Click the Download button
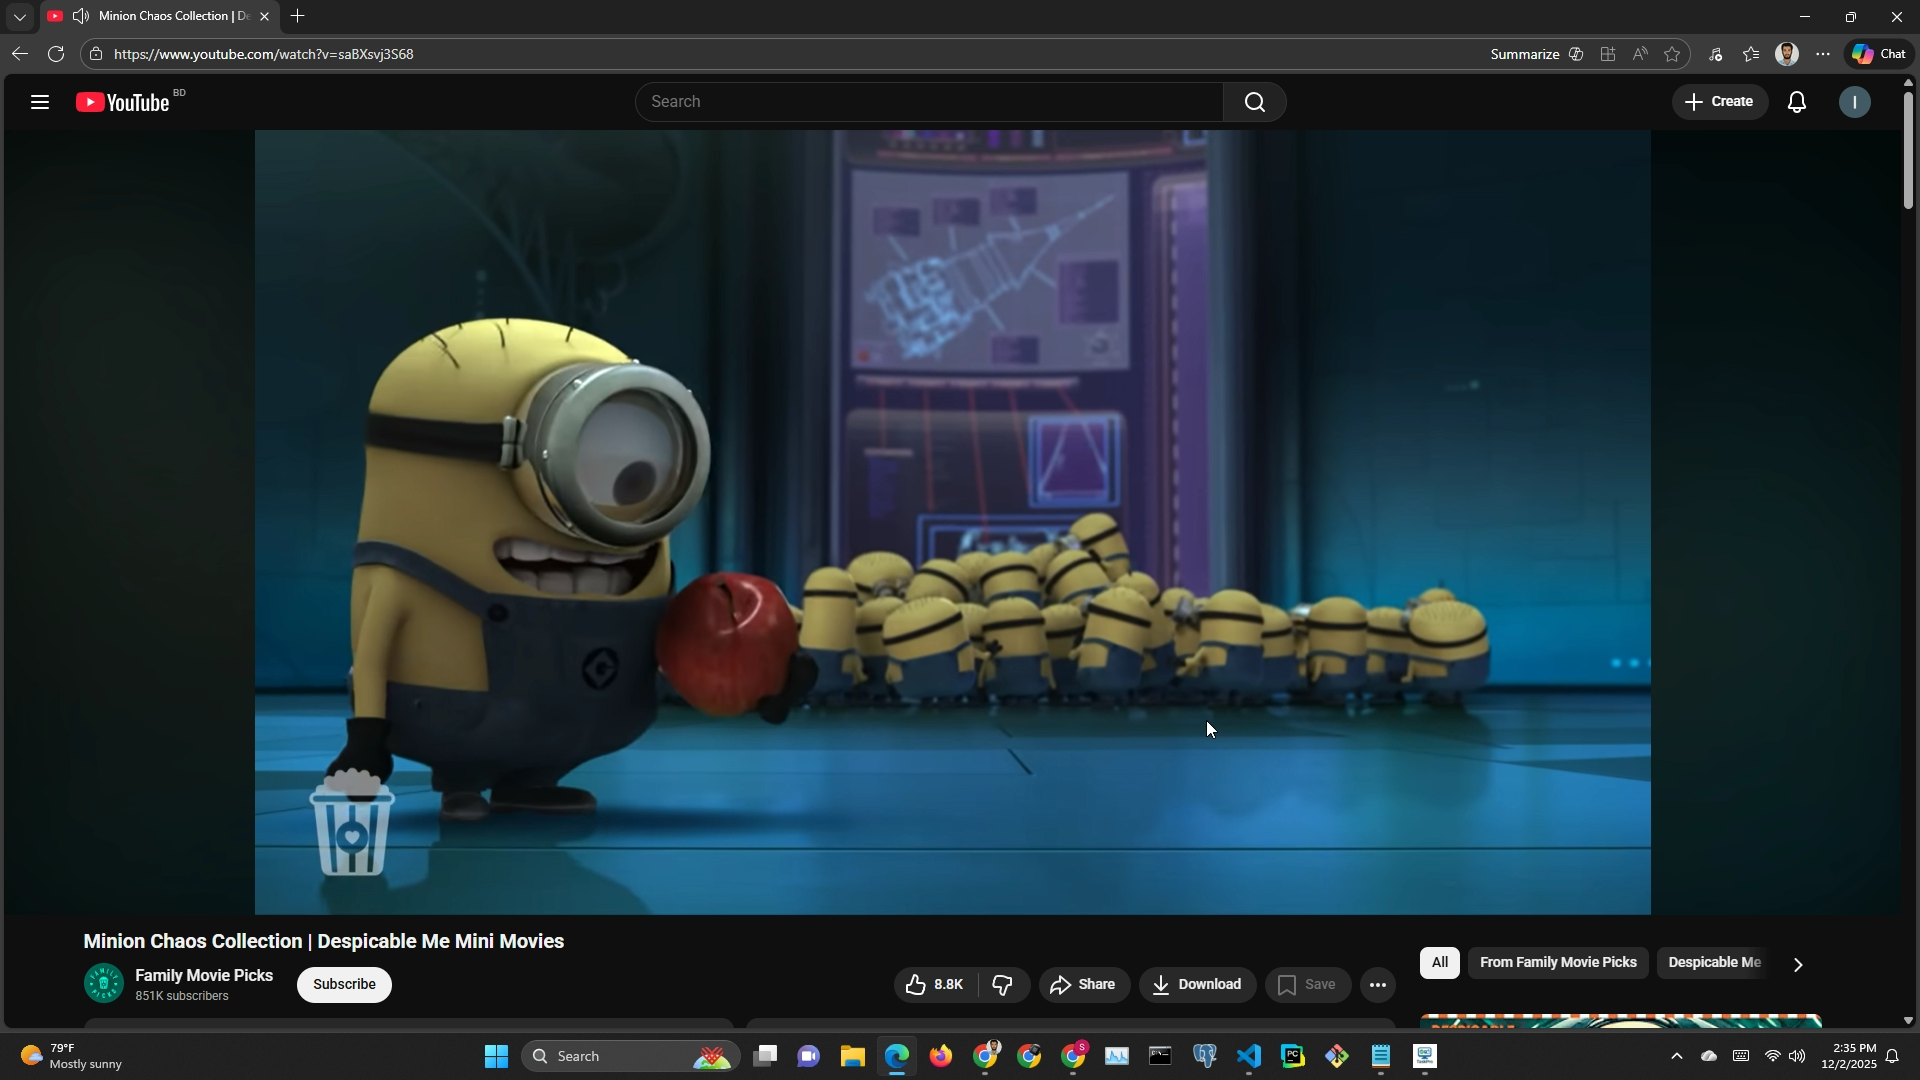Viewport: 1920px width, 1080px height. click(x=1197, y=986)
